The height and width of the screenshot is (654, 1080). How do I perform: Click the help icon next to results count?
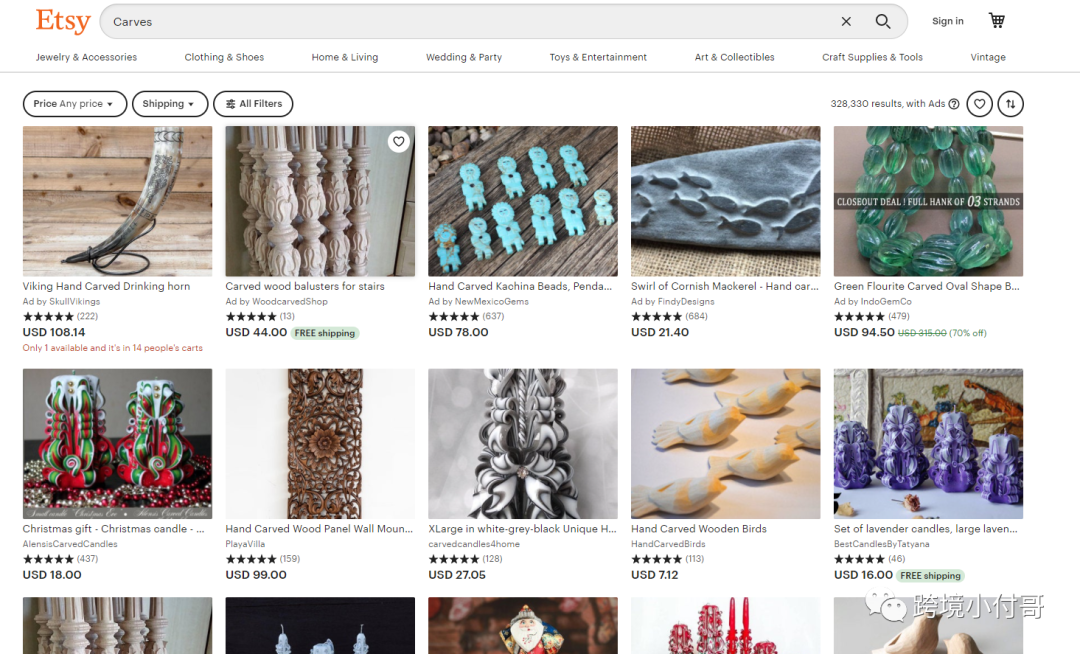pos(954,104)
